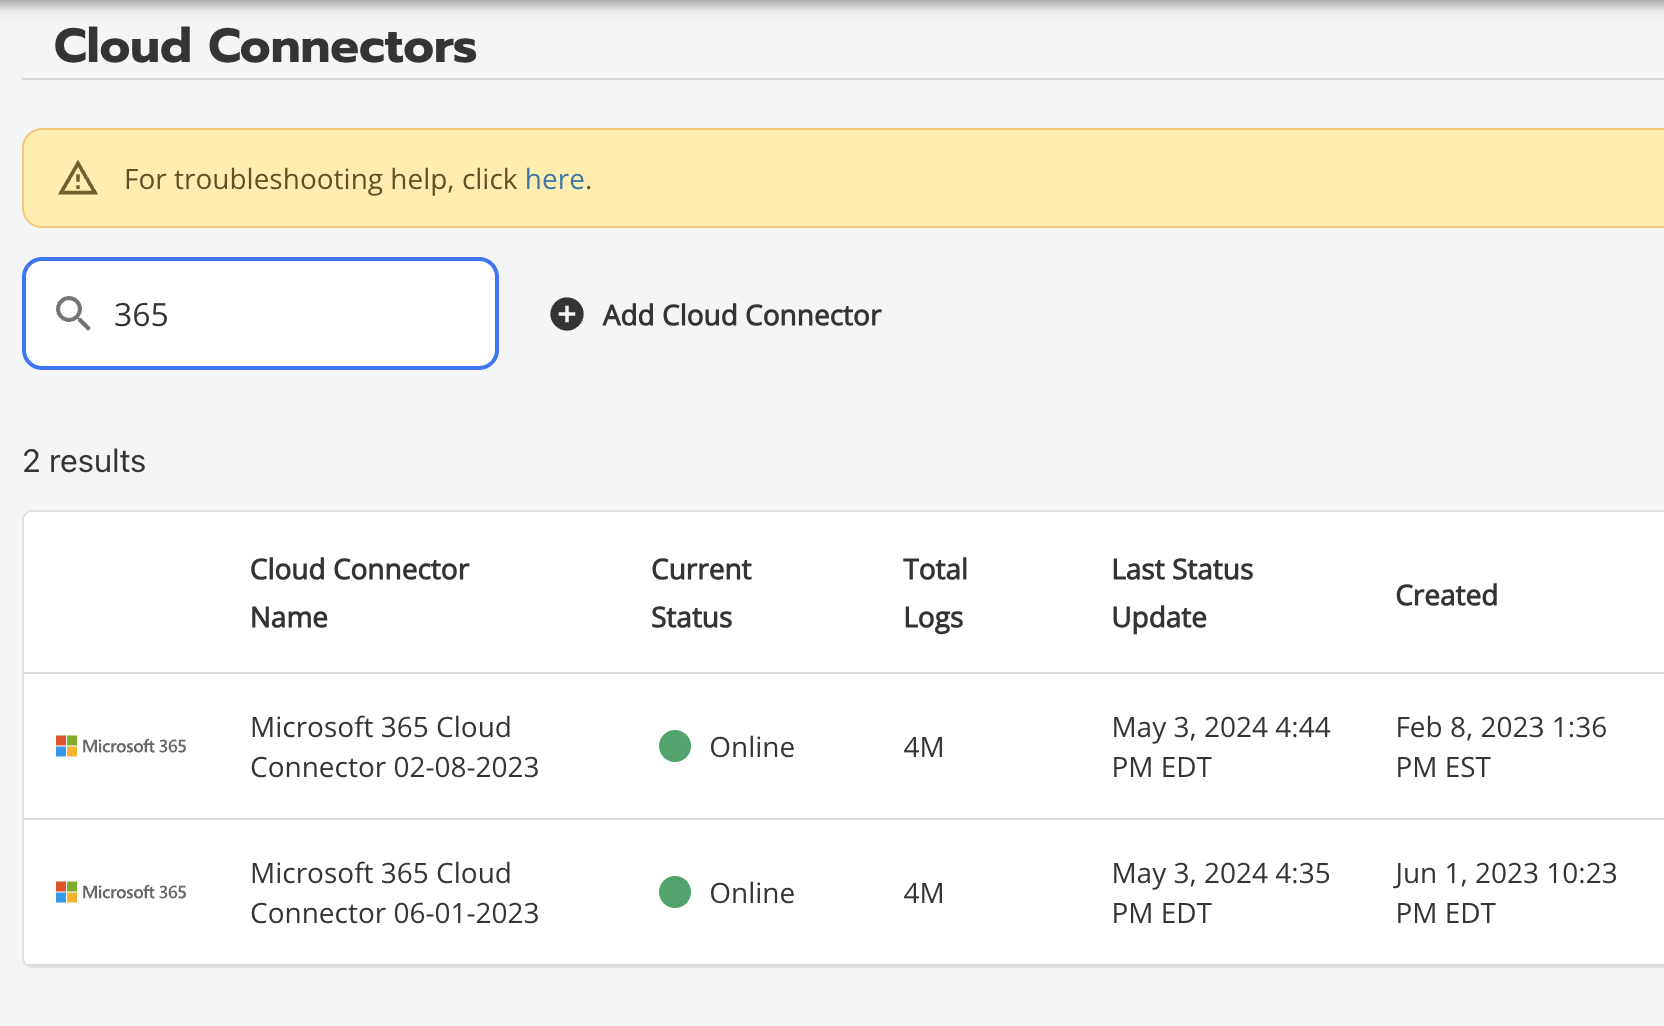Click the plus icon for adding connector
Viewport: 1664px width, 1026px height.
pos(567,315)
